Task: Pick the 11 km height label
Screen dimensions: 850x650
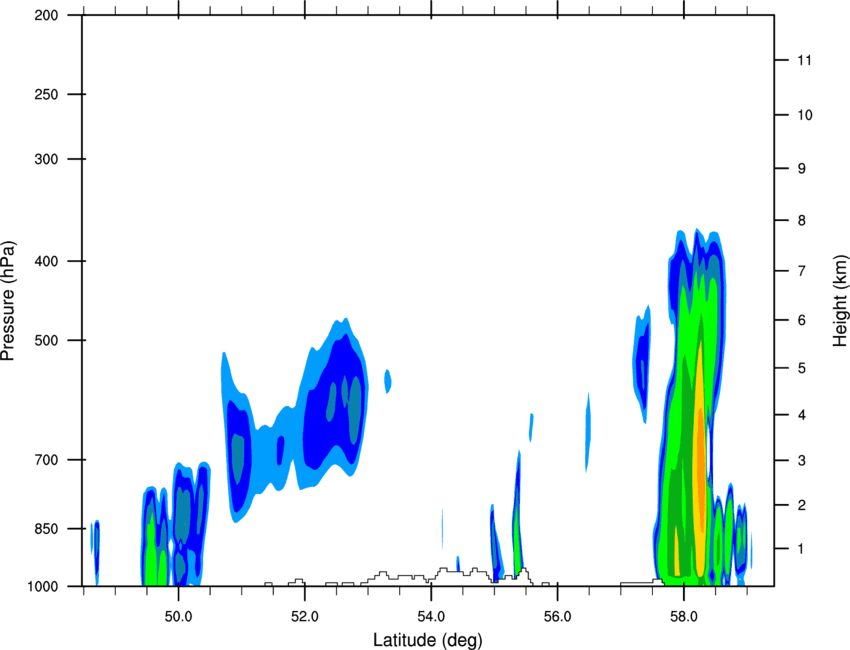Action: point(804,60)
